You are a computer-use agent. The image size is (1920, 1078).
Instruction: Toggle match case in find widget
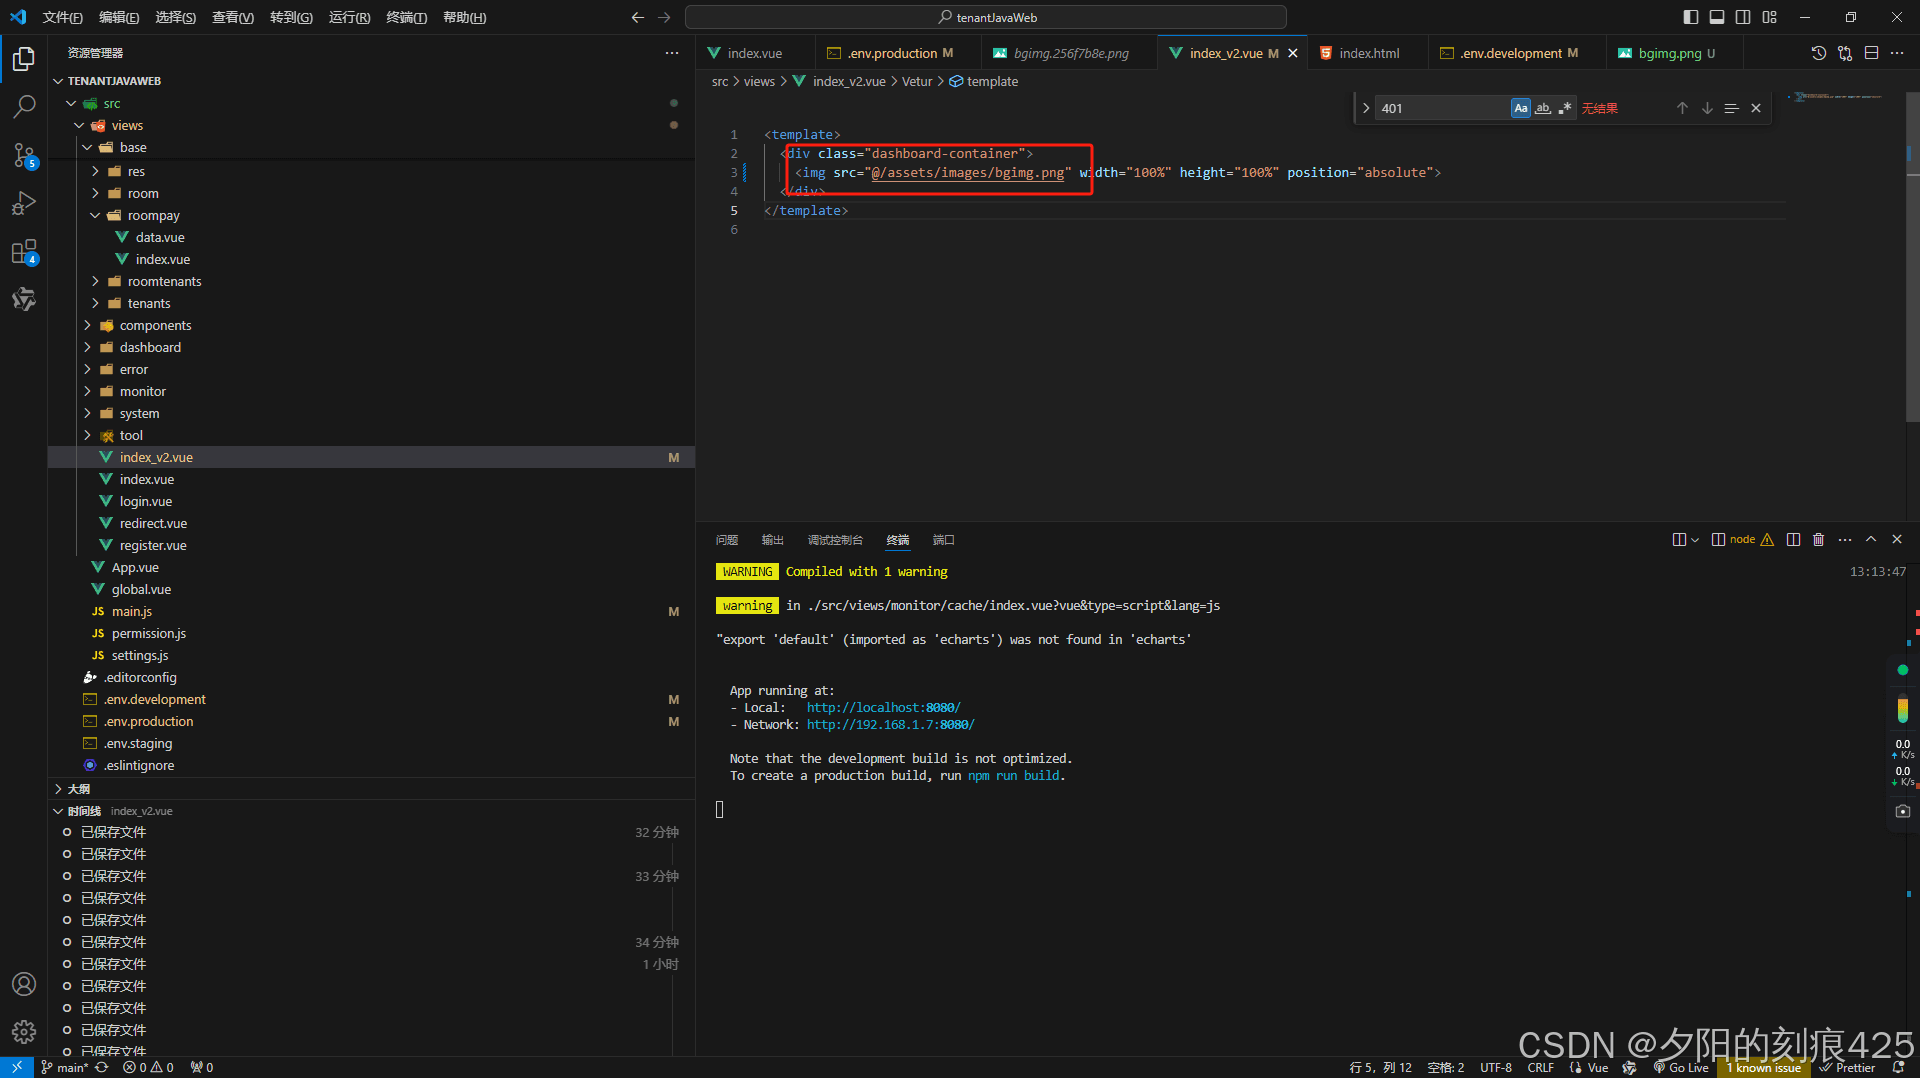coord(1520,108)
